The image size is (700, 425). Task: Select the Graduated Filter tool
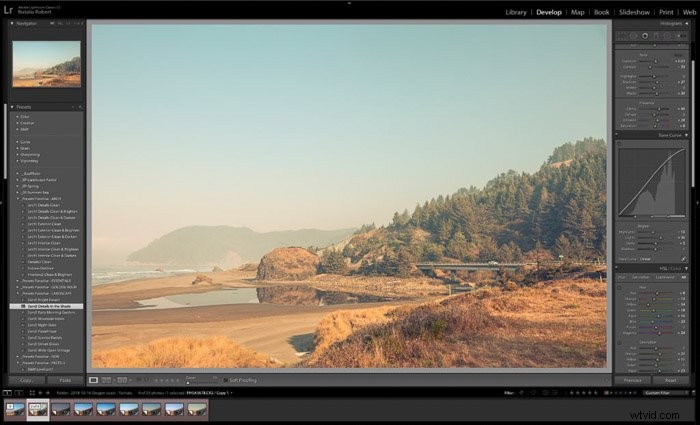656,36
